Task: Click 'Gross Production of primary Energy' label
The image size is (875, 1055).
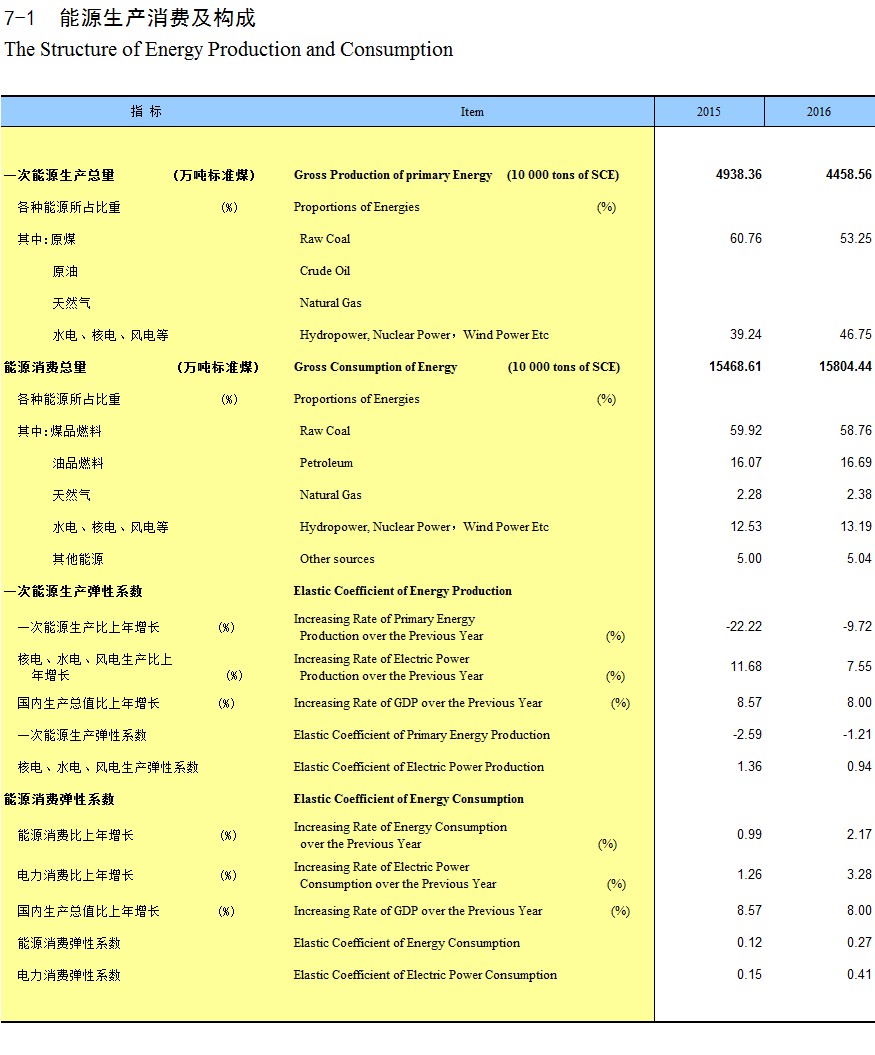Action: (393, 175)
